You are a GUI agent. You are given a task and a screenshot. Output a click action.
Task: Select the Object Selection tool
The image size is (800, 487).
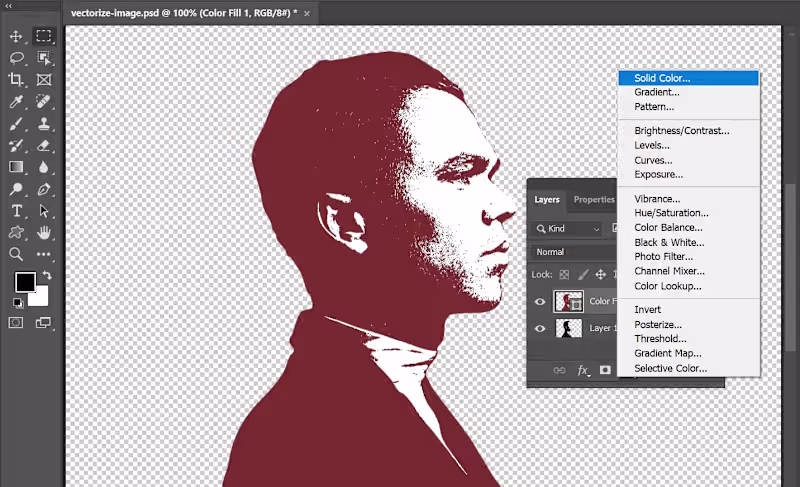coord(44,58)
